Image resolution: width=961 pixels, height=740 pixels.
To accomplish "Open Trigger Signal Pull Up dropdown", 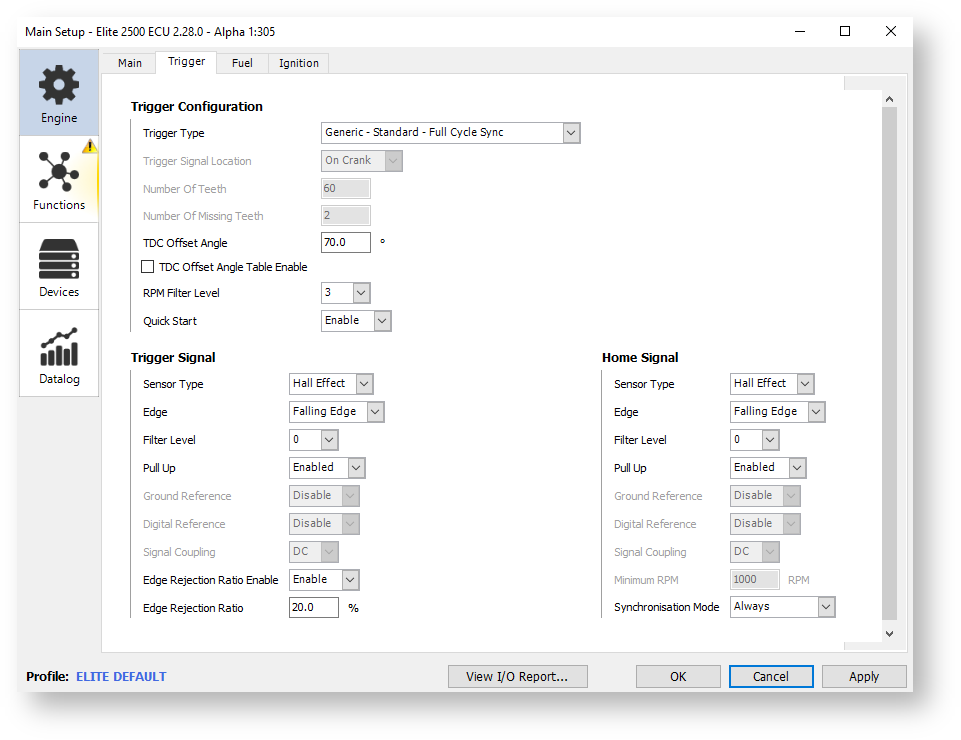I will (327, 468).
